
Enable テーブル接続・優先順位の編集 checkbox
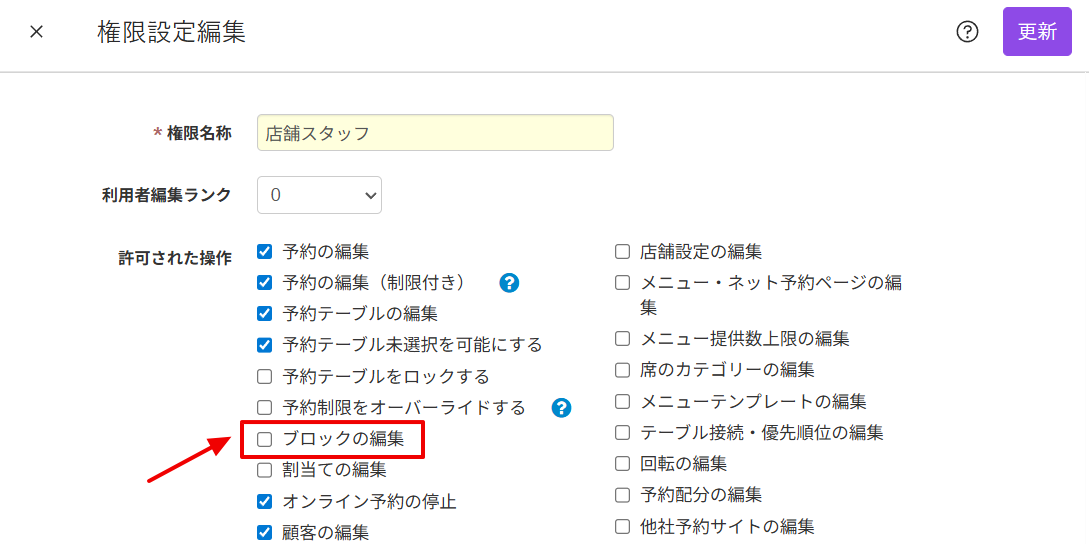pyautogui.click(x=622, y=433)
